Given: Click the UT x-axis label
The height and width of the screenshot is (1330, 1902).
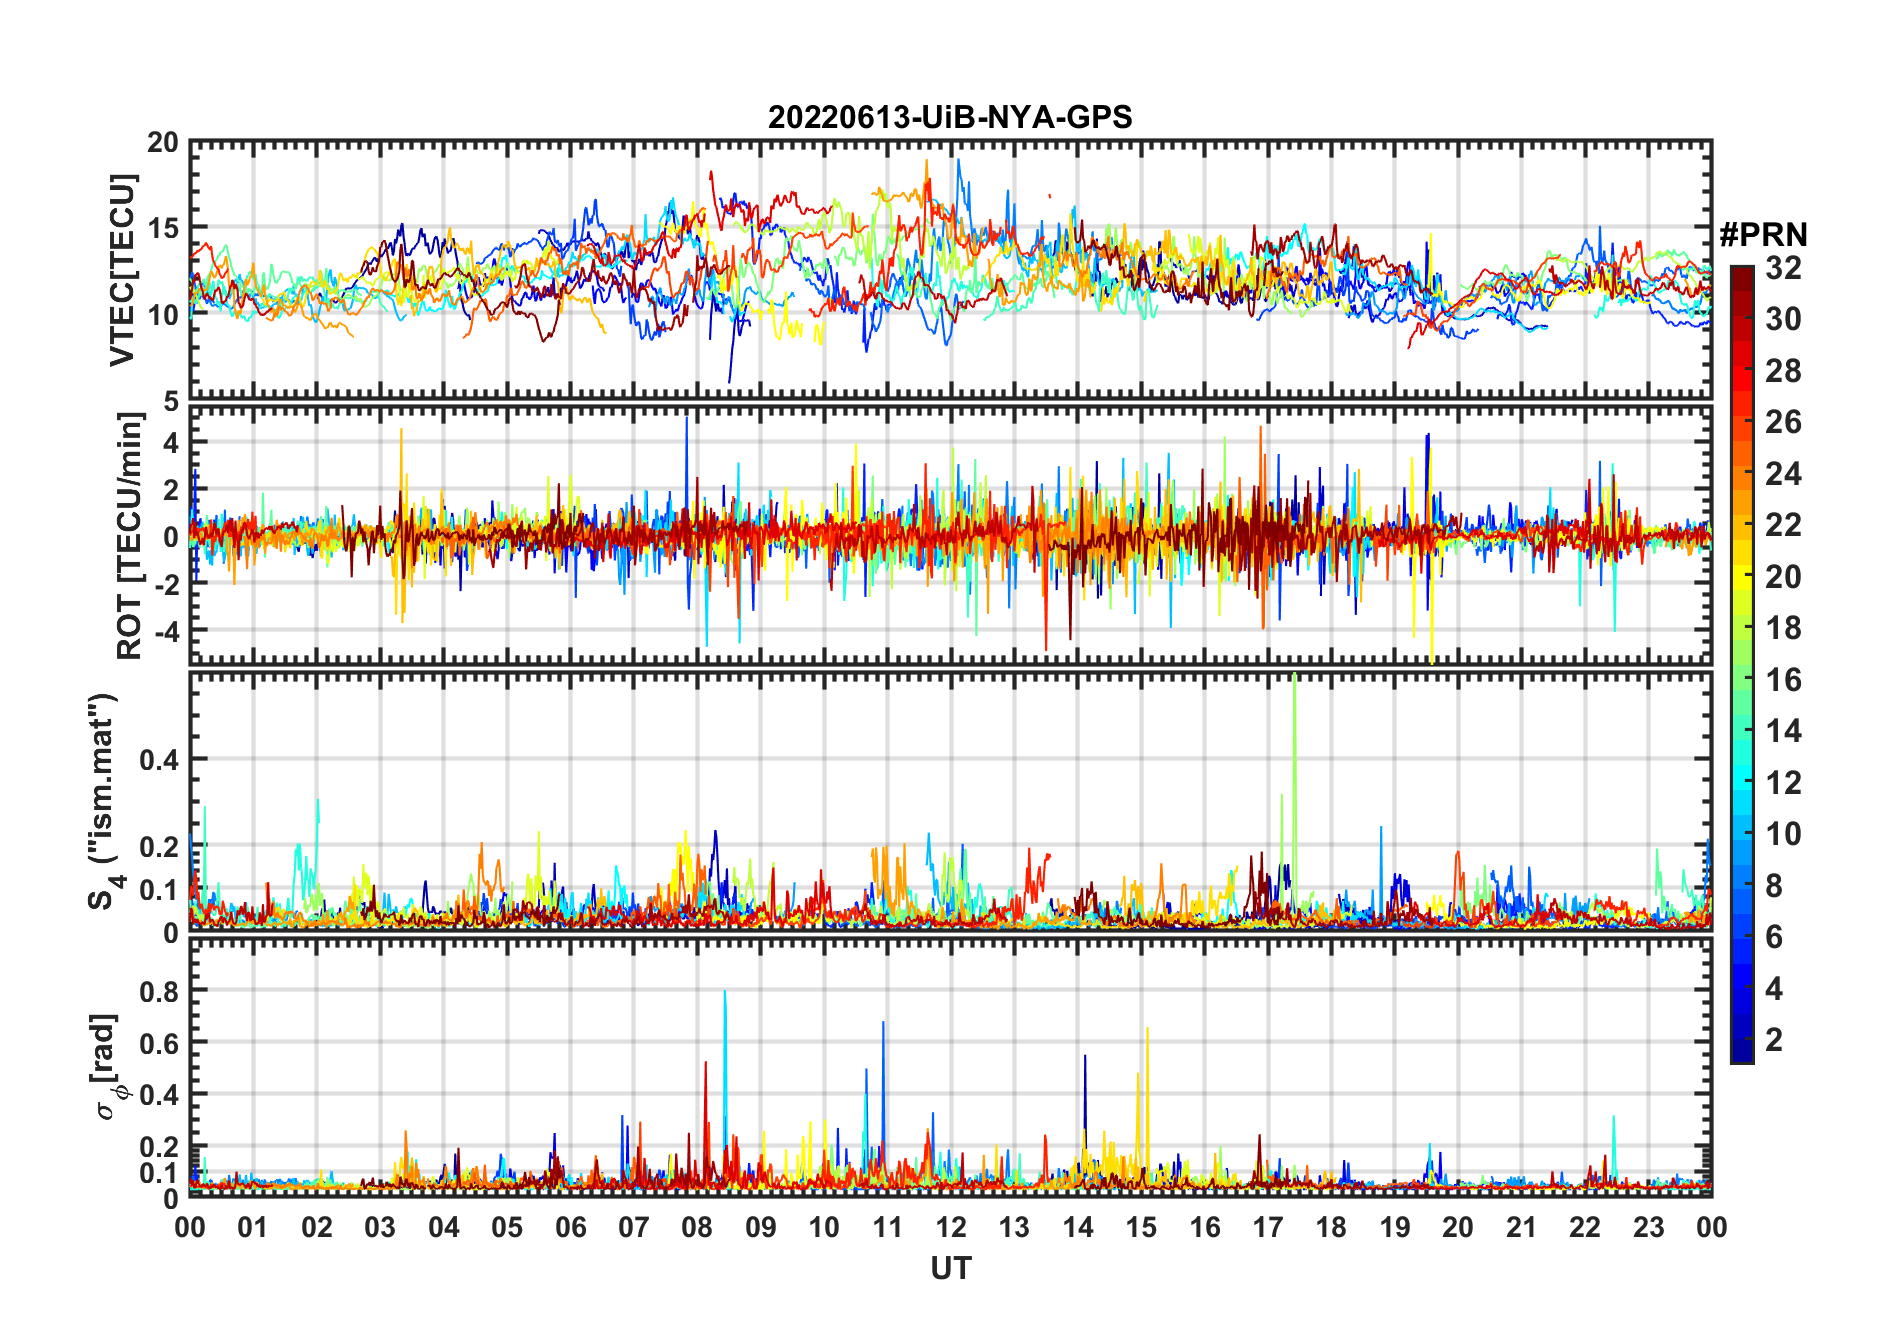Looking at the screenshot, I should (x=951, y=1269).
